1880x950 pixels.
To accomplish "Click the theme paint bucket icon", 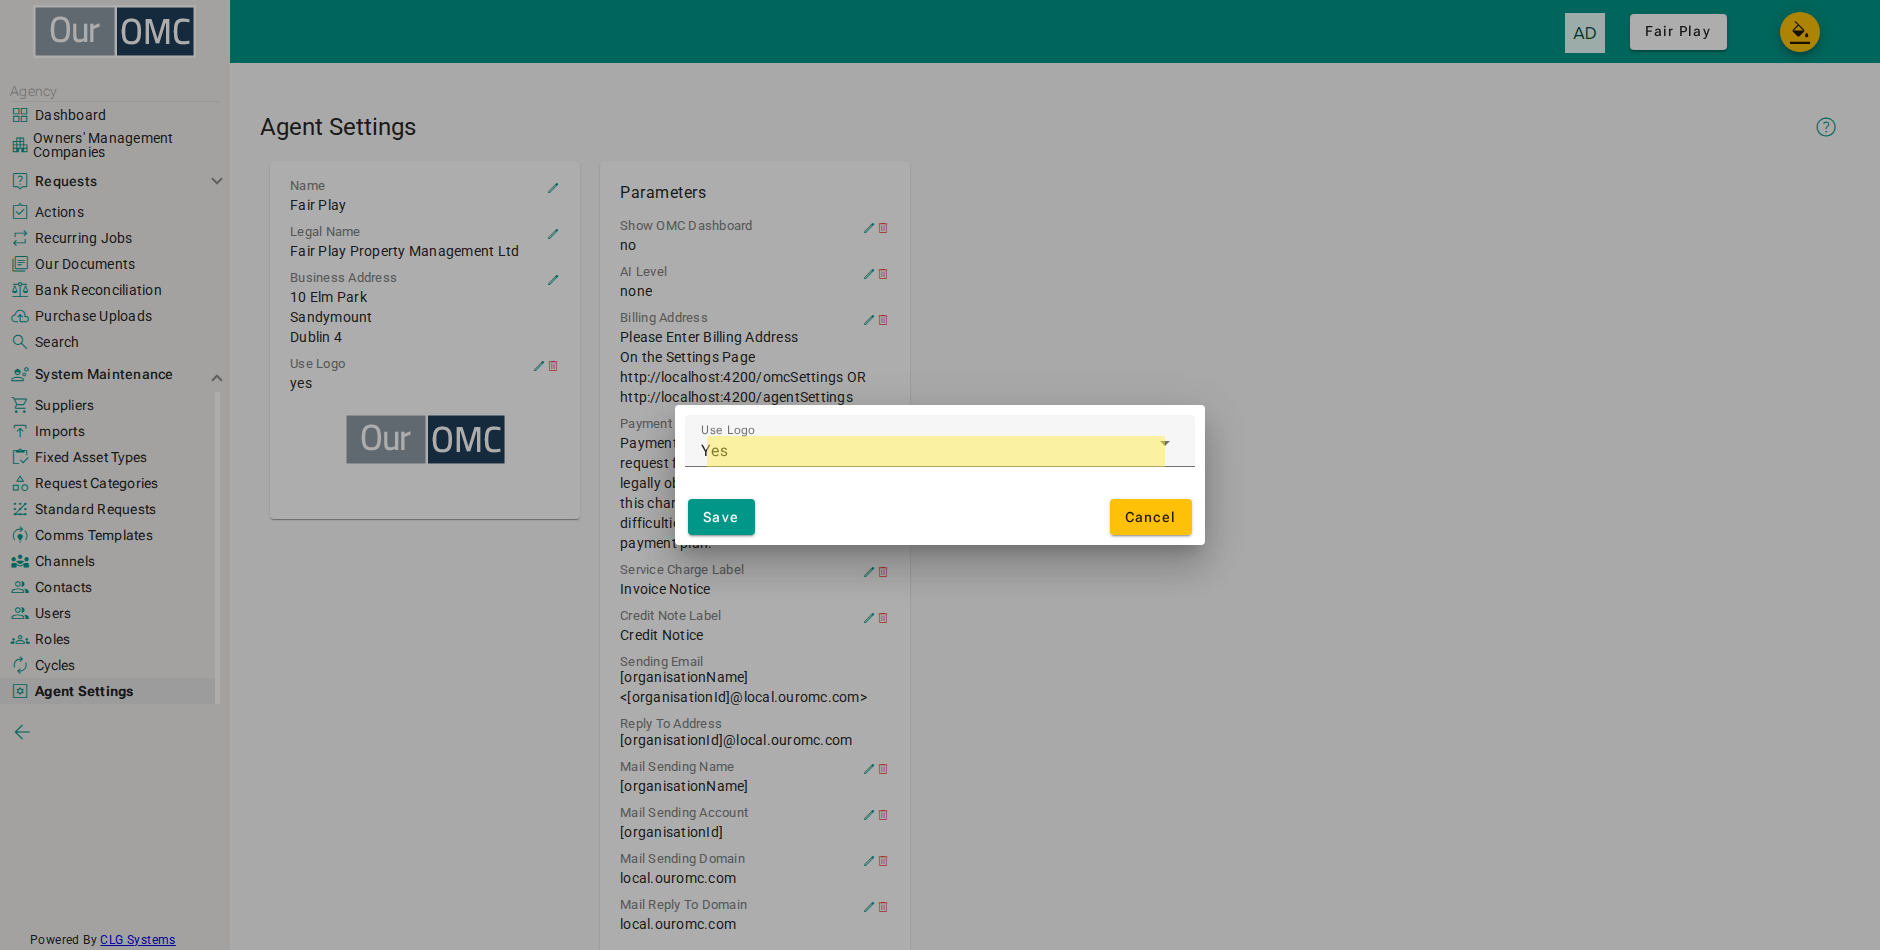I will 1799,32.
